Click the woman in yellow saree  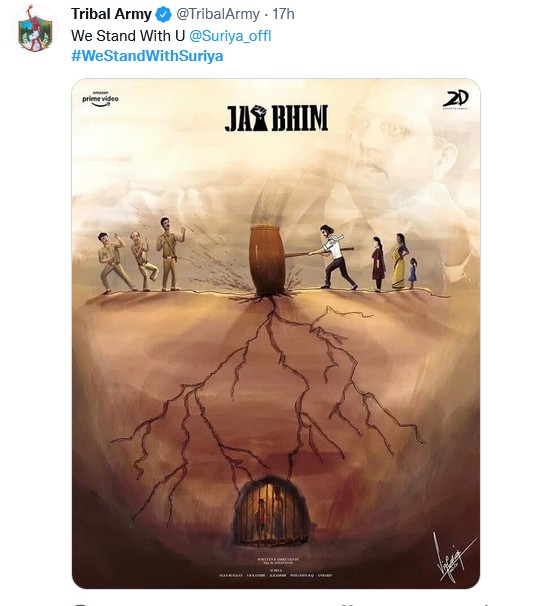[x=400, y=261]
